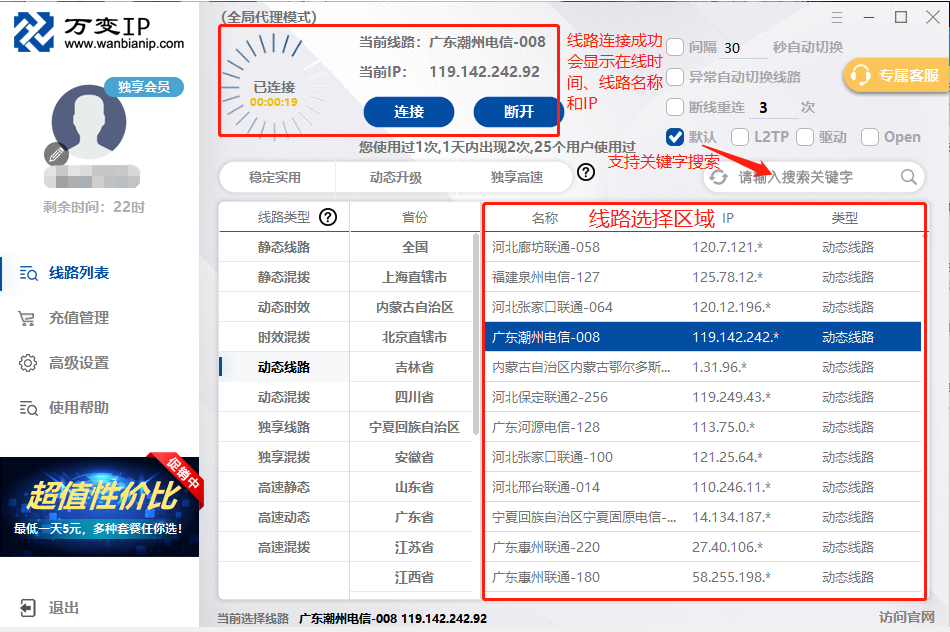Click the shopping cart icon for 充值管理
The image size is (950, 632).
click(27, 318)
